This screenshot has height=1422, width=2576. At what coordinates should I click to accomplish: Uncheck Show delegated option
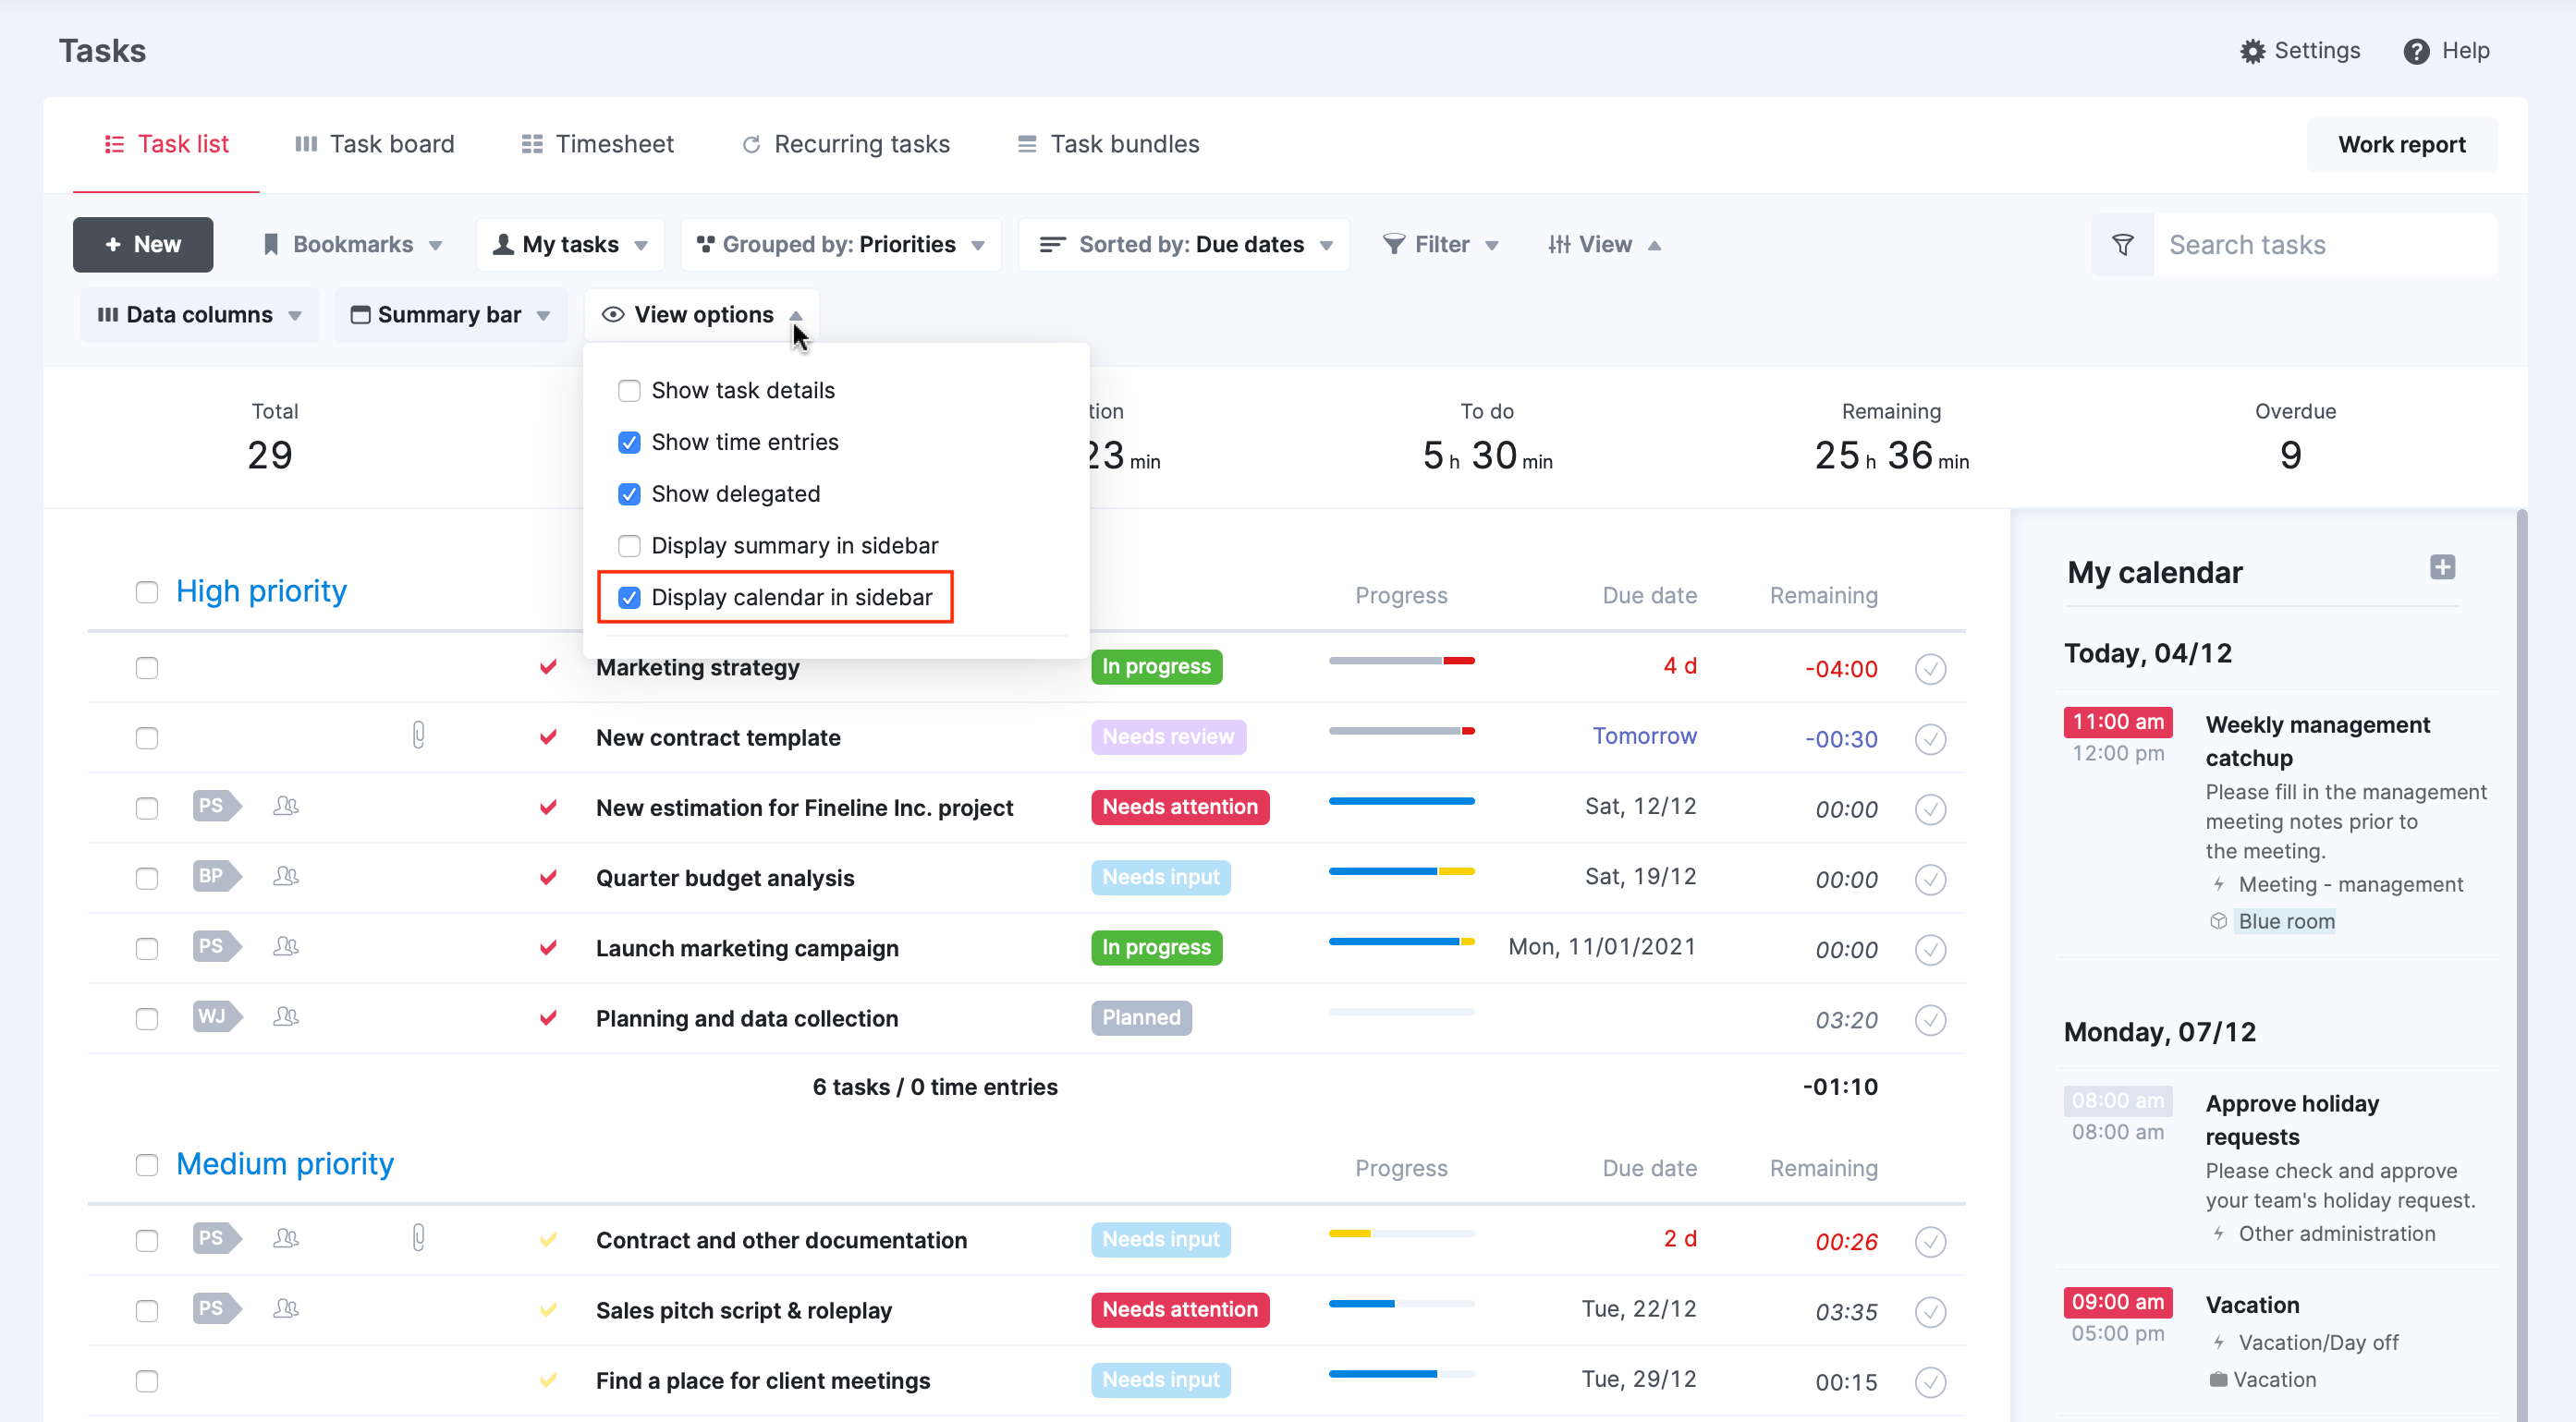pyautogui.click(x=629, y=494)
